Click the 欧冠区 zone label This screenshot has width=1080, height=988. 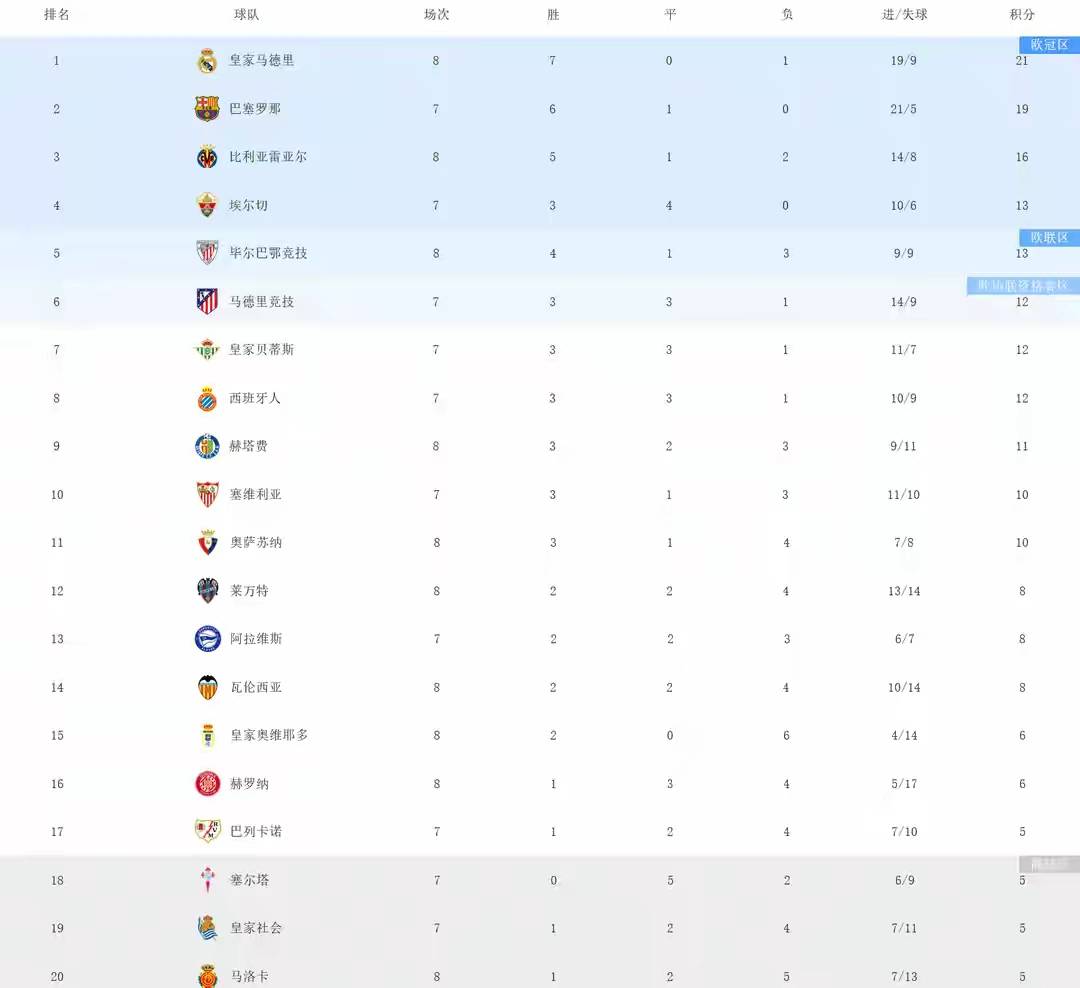(1049, 45)
